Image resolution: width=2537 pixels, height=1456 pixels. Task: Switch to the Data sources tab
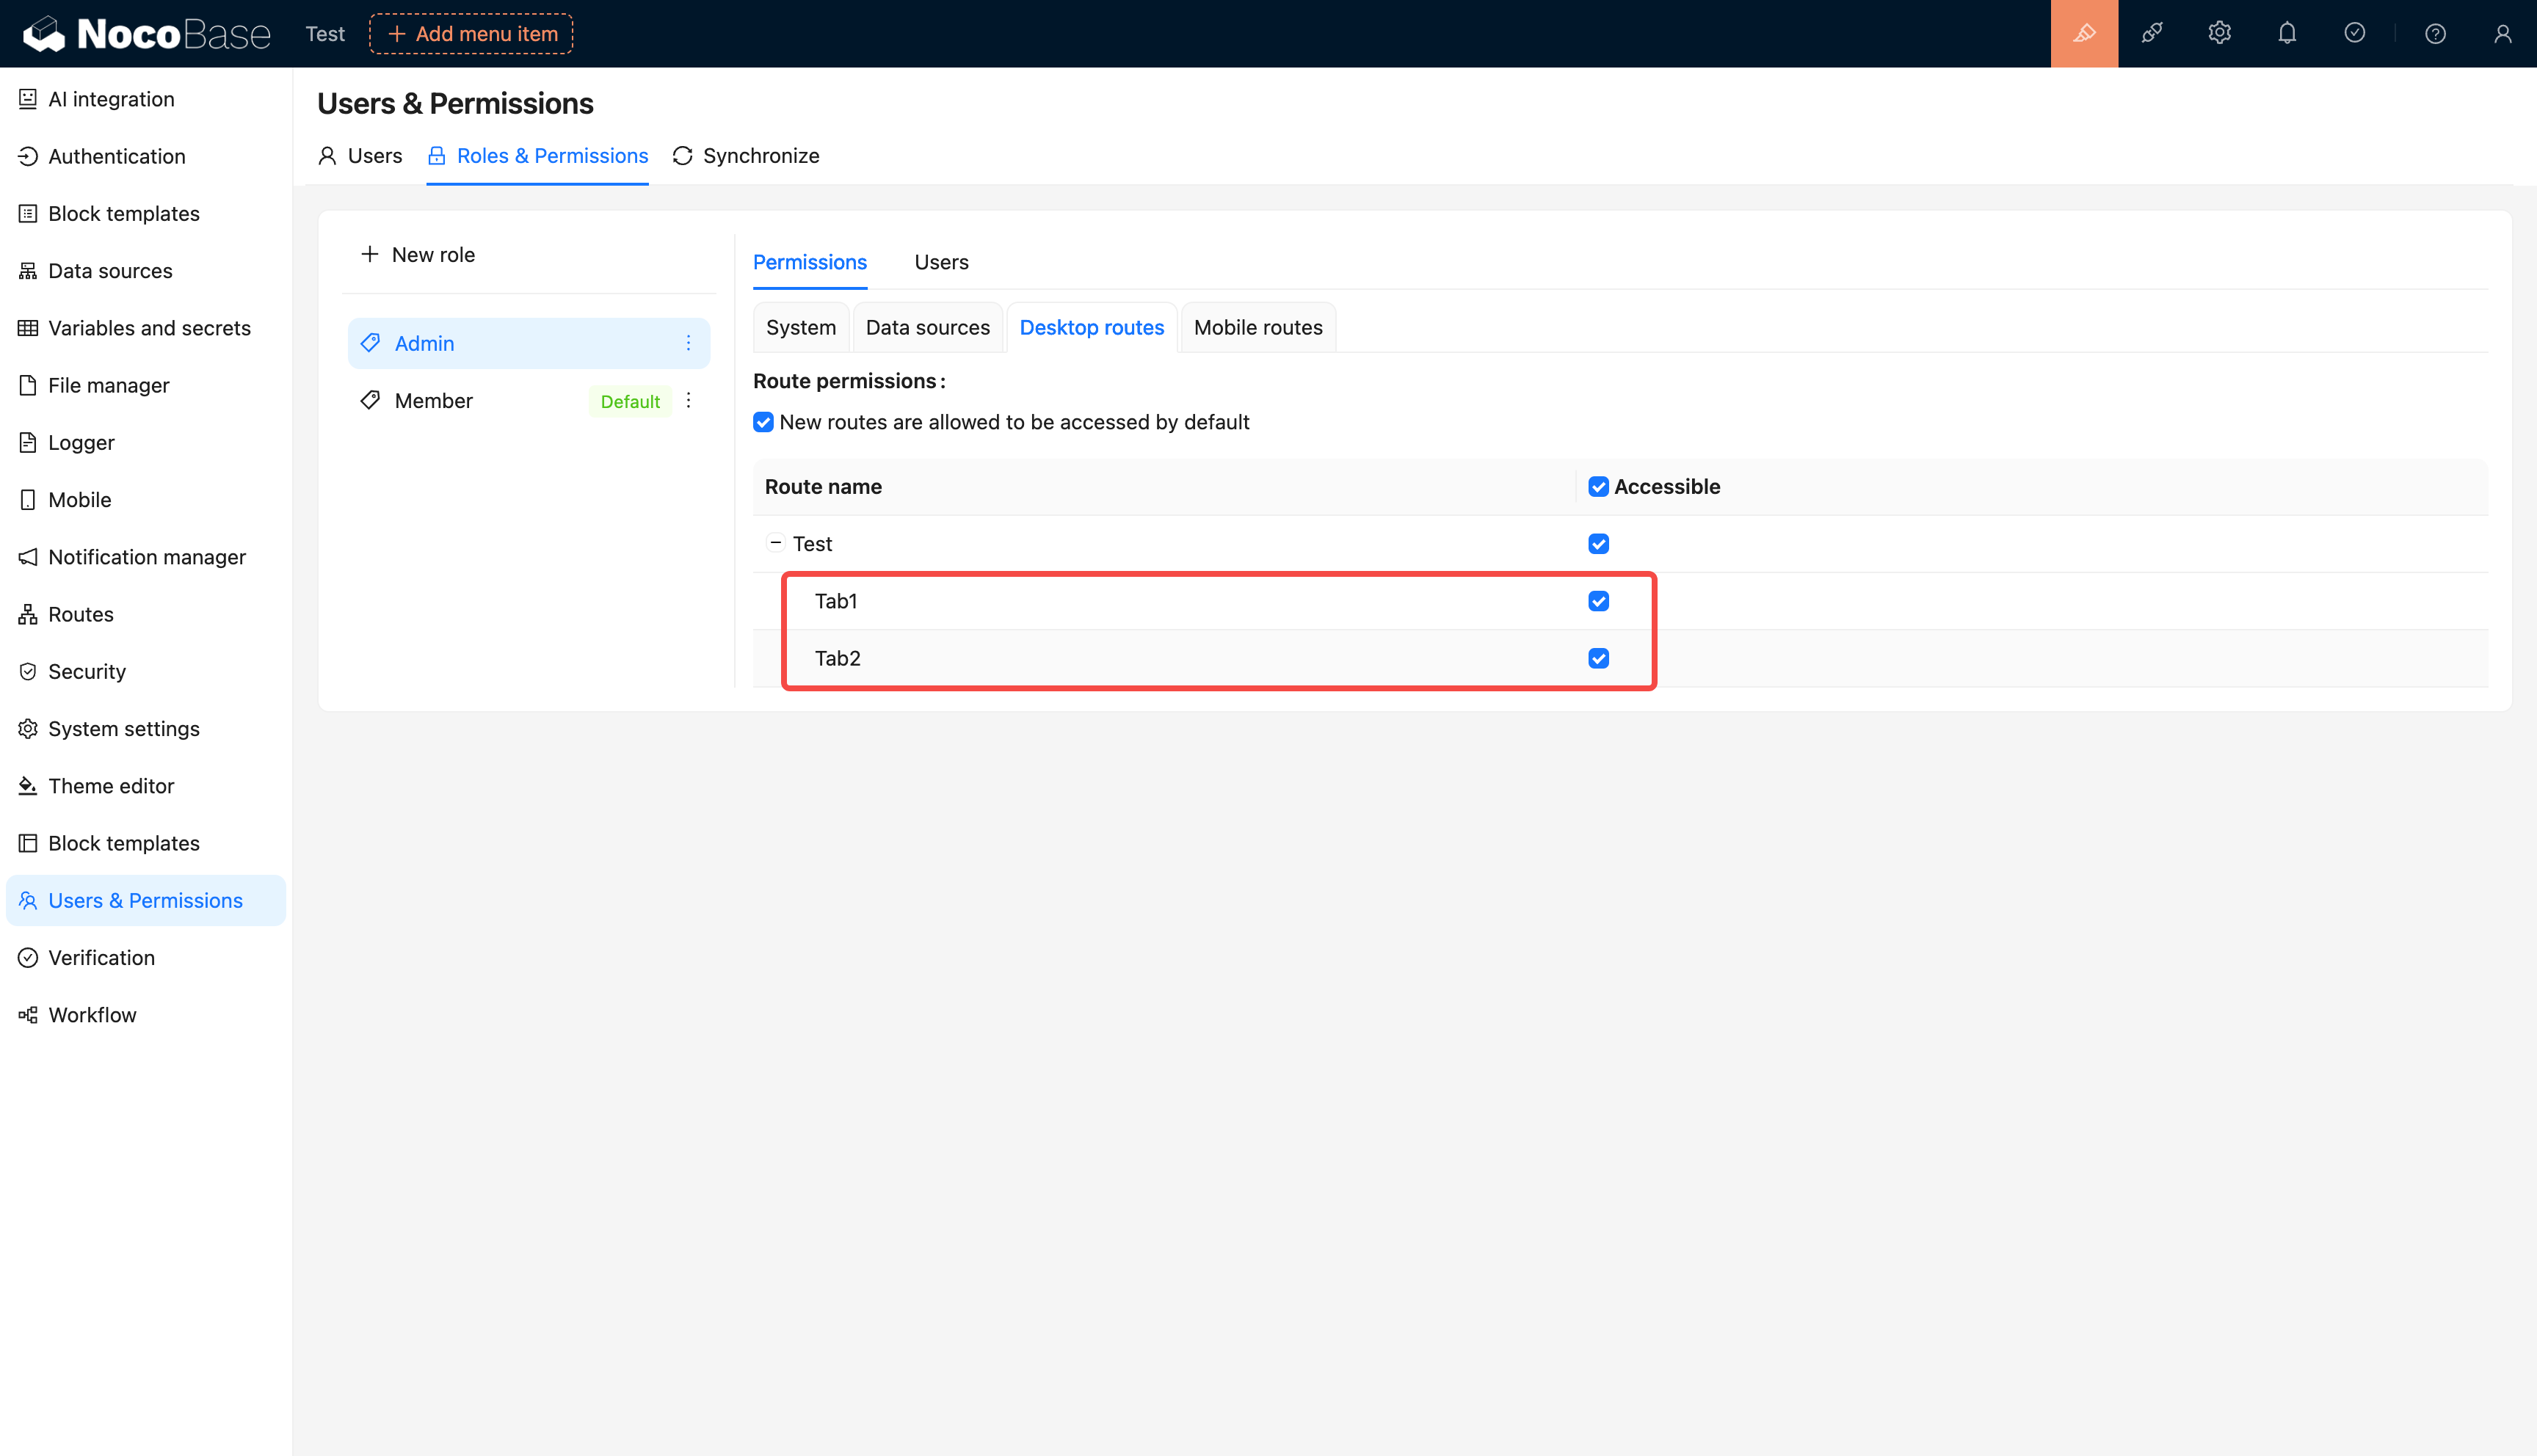[x=927, y=327]
